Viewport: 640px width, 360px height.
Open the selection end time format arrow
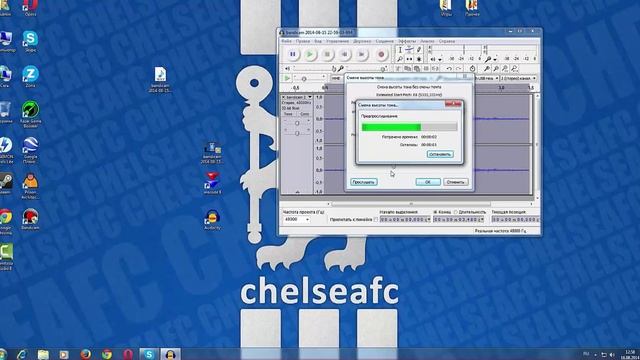click(483, 220)
